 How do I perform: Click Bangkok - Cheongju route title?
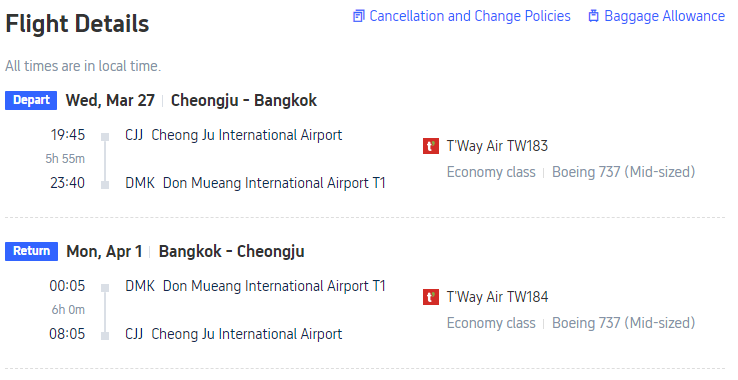pos(232,251)
